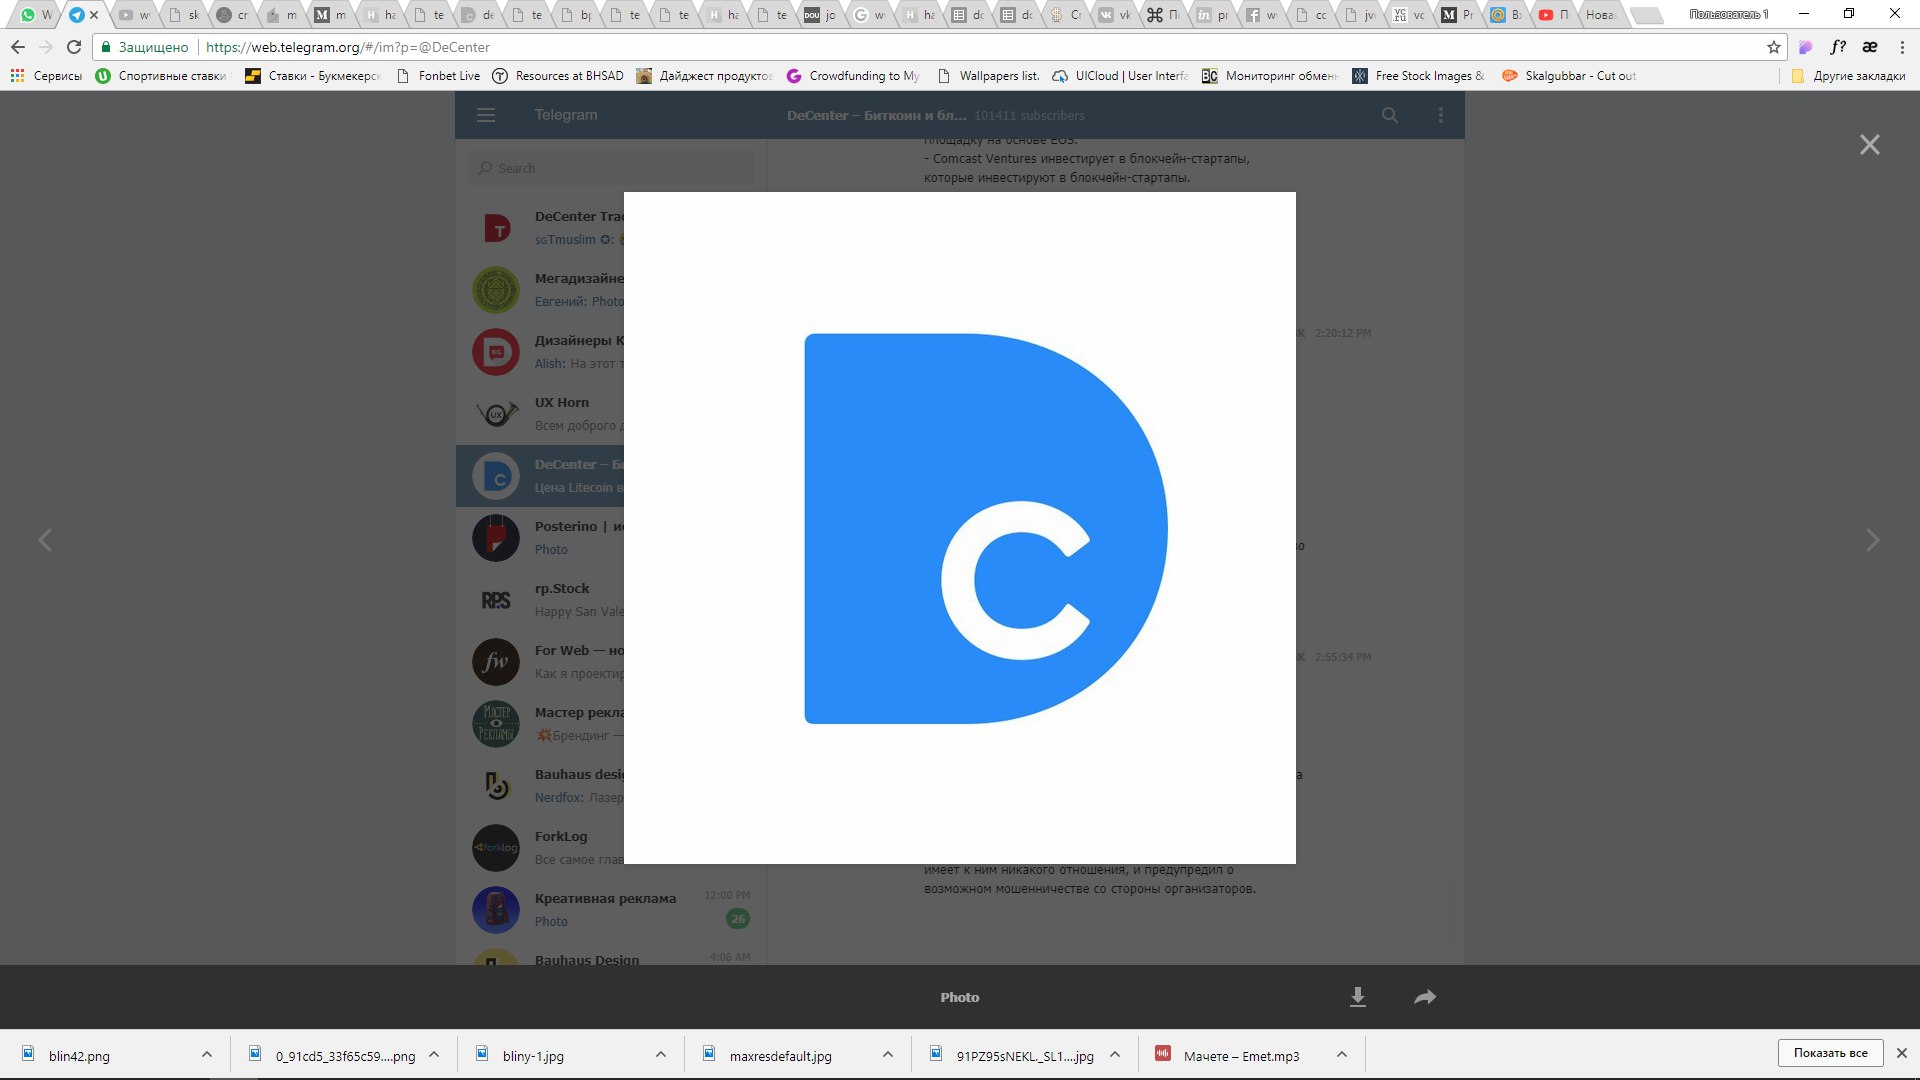Click the Показать все downloads button
This screenshot has height=1080, width=1920.
tap(1830, 1053)
